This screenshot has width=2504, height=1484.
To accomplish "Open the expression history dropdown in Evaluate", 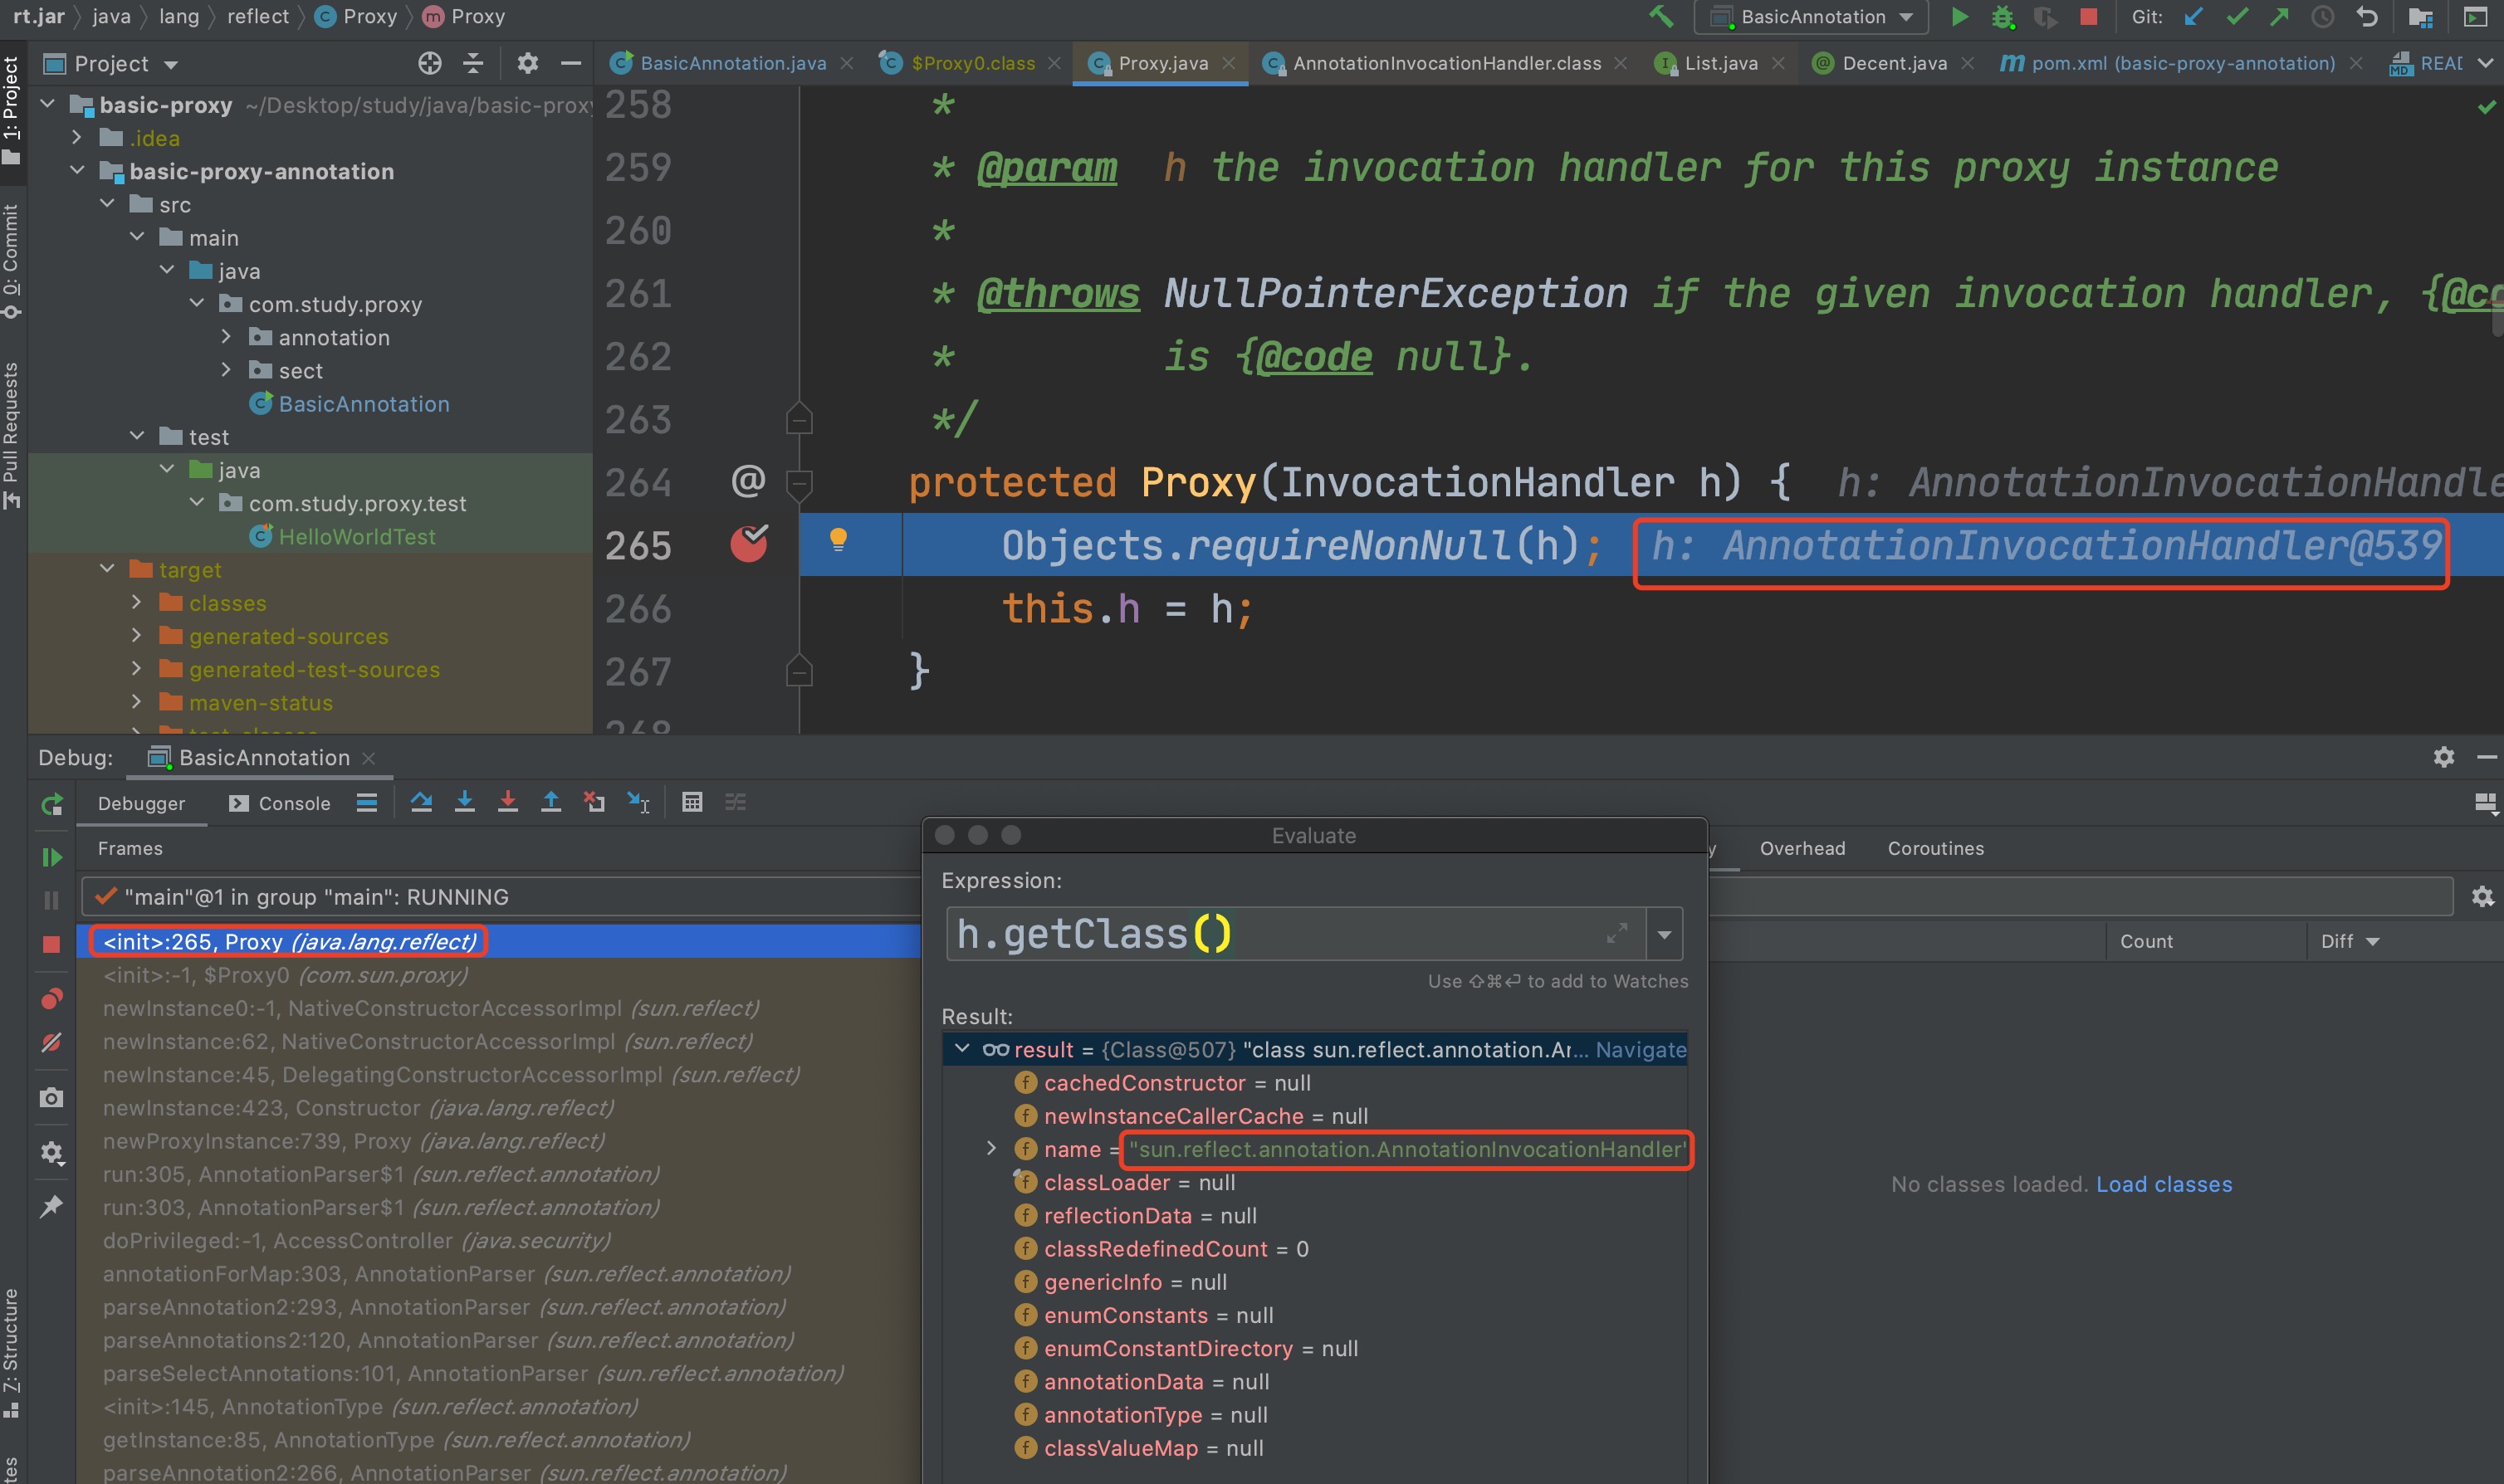I will coord(1664,934).
